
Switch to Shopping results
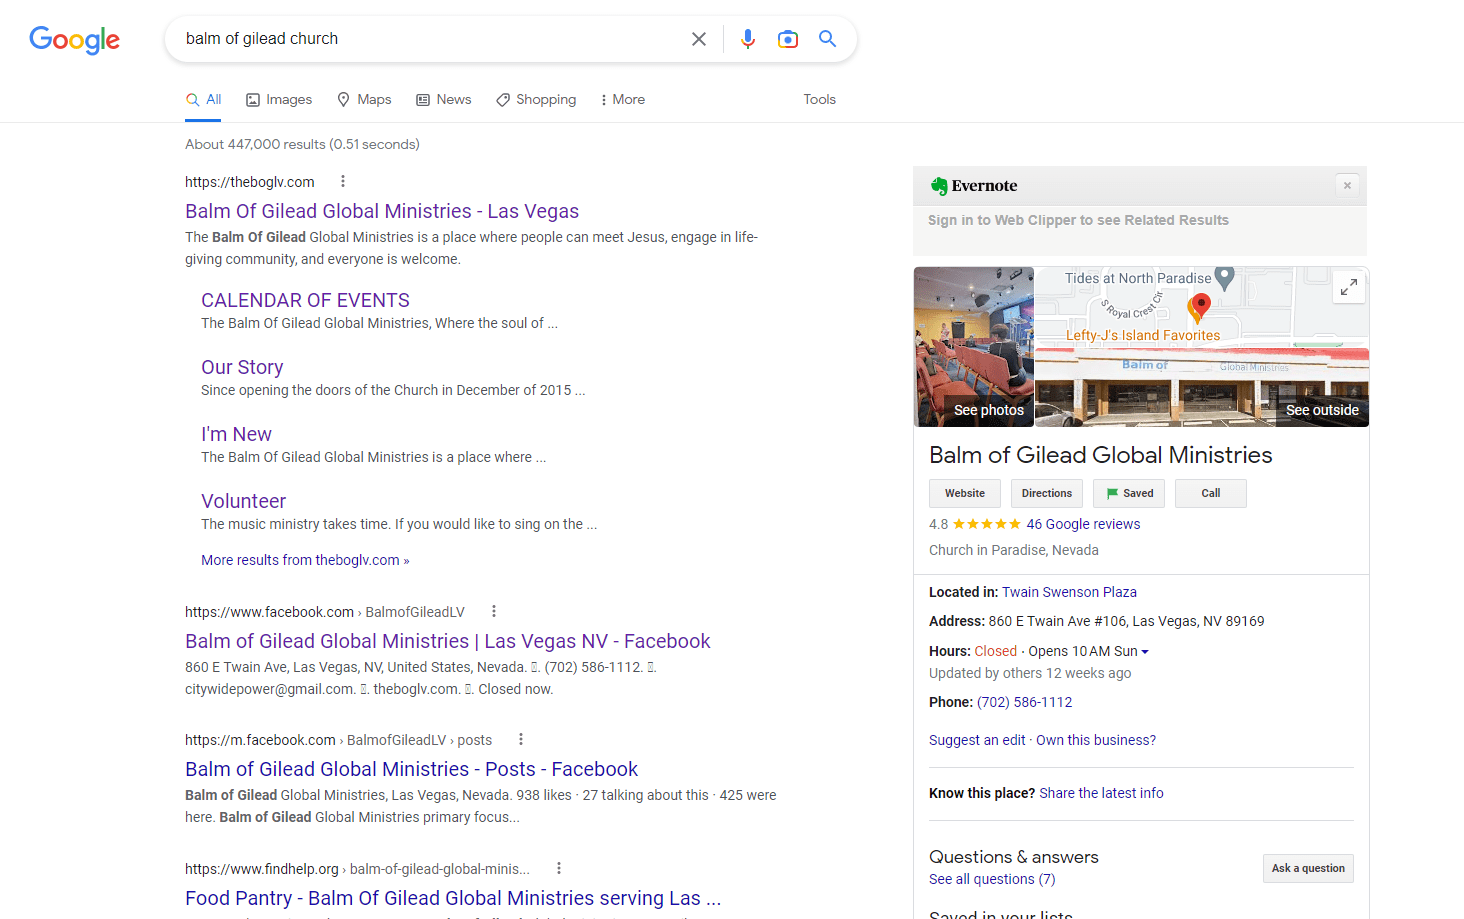click(x=536, y=99)
